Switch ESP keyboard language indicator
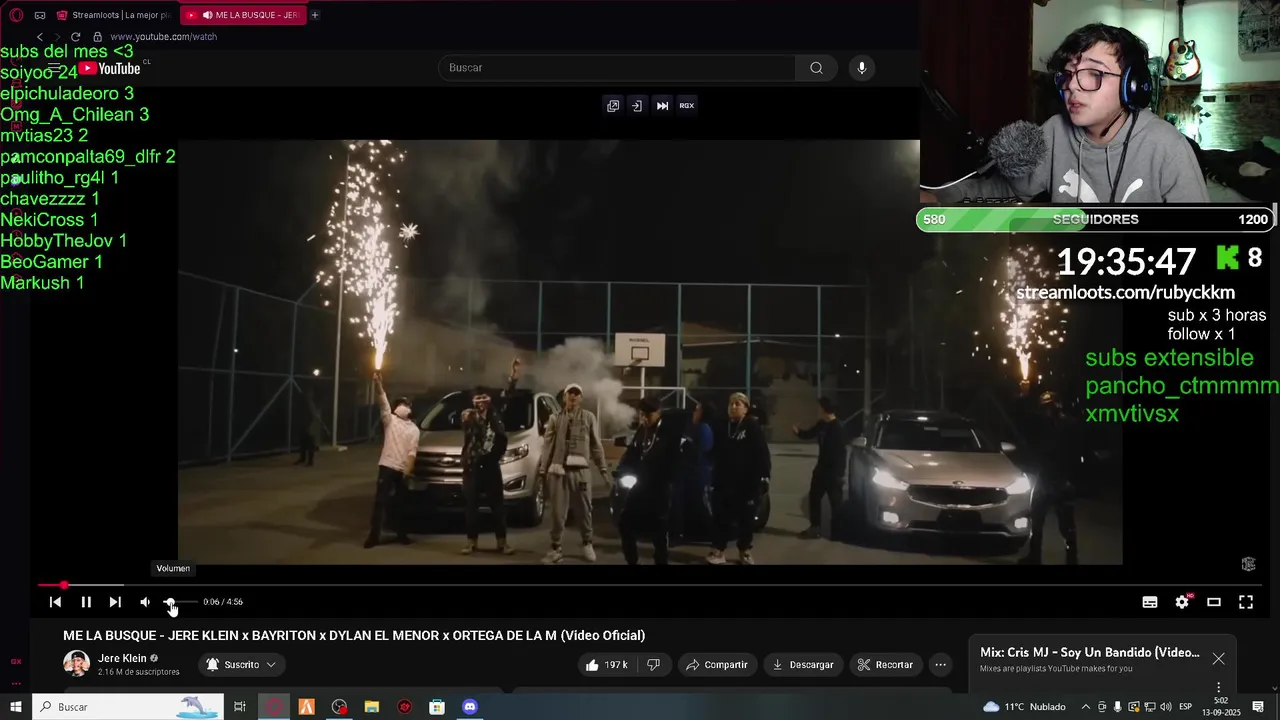The height and width of the screenshot is (720, 1280). [x=1185, y=707]
